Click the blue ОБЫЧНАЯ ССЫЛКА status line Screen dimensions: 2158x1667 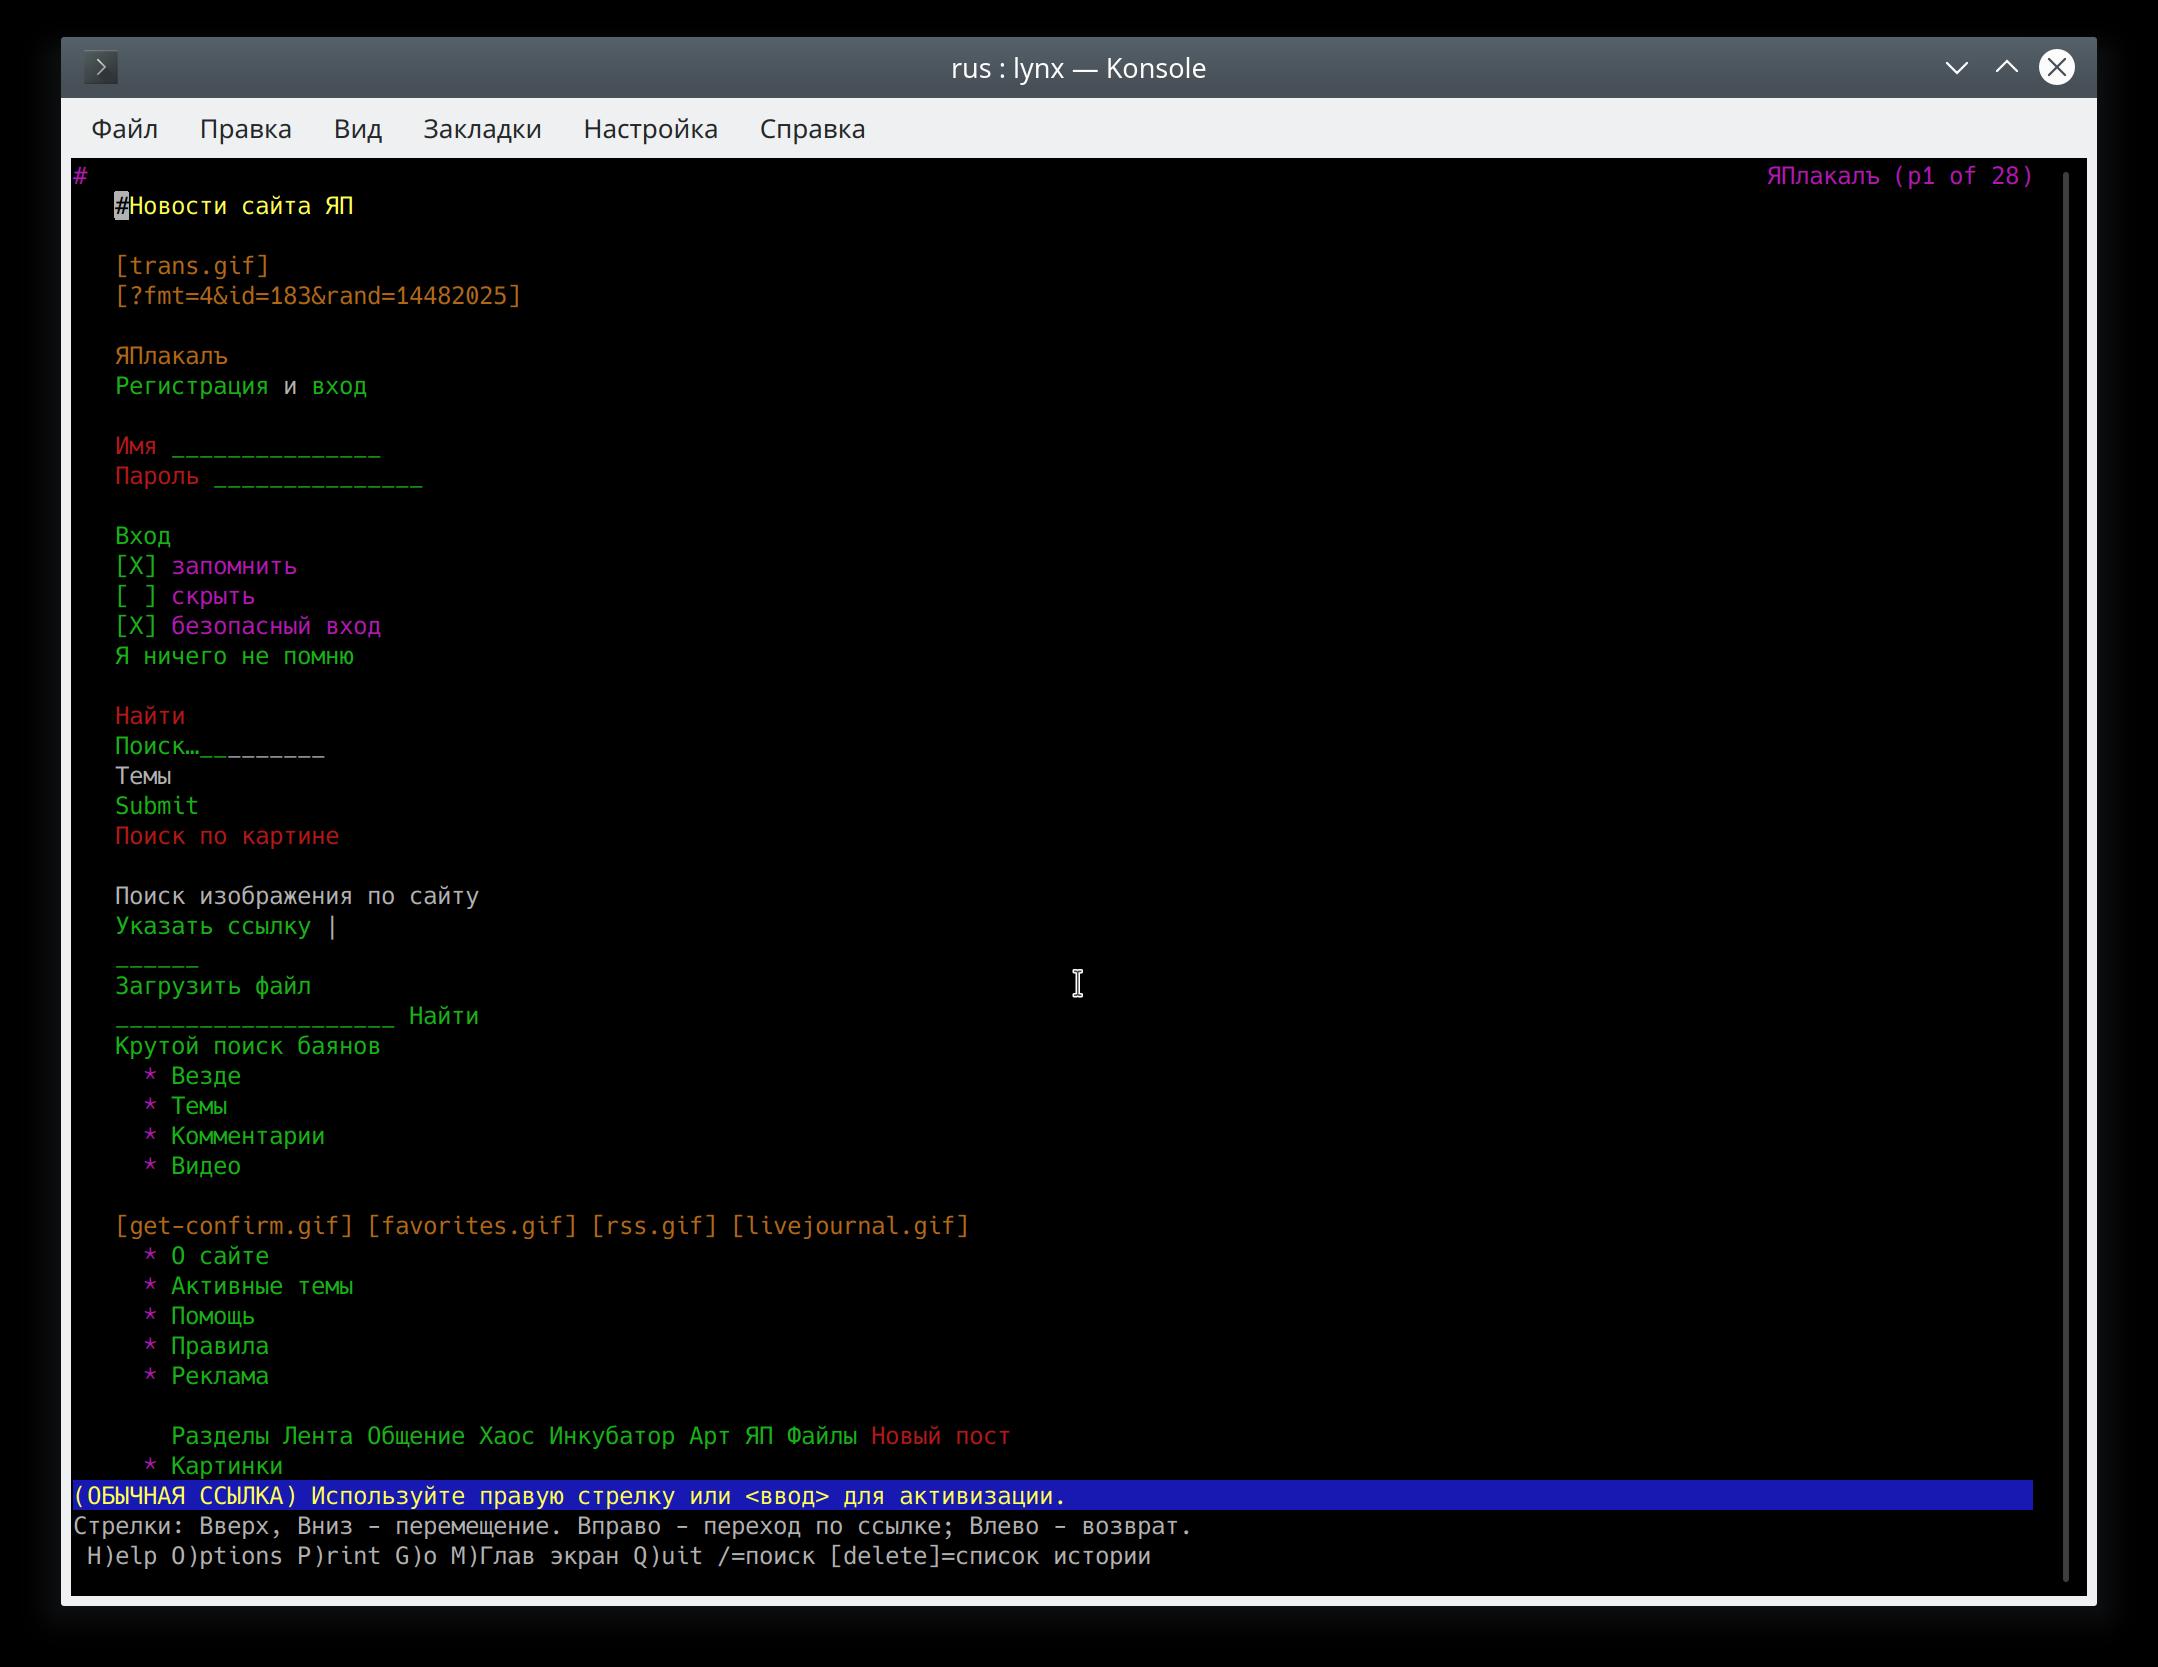(1053, 1496)
